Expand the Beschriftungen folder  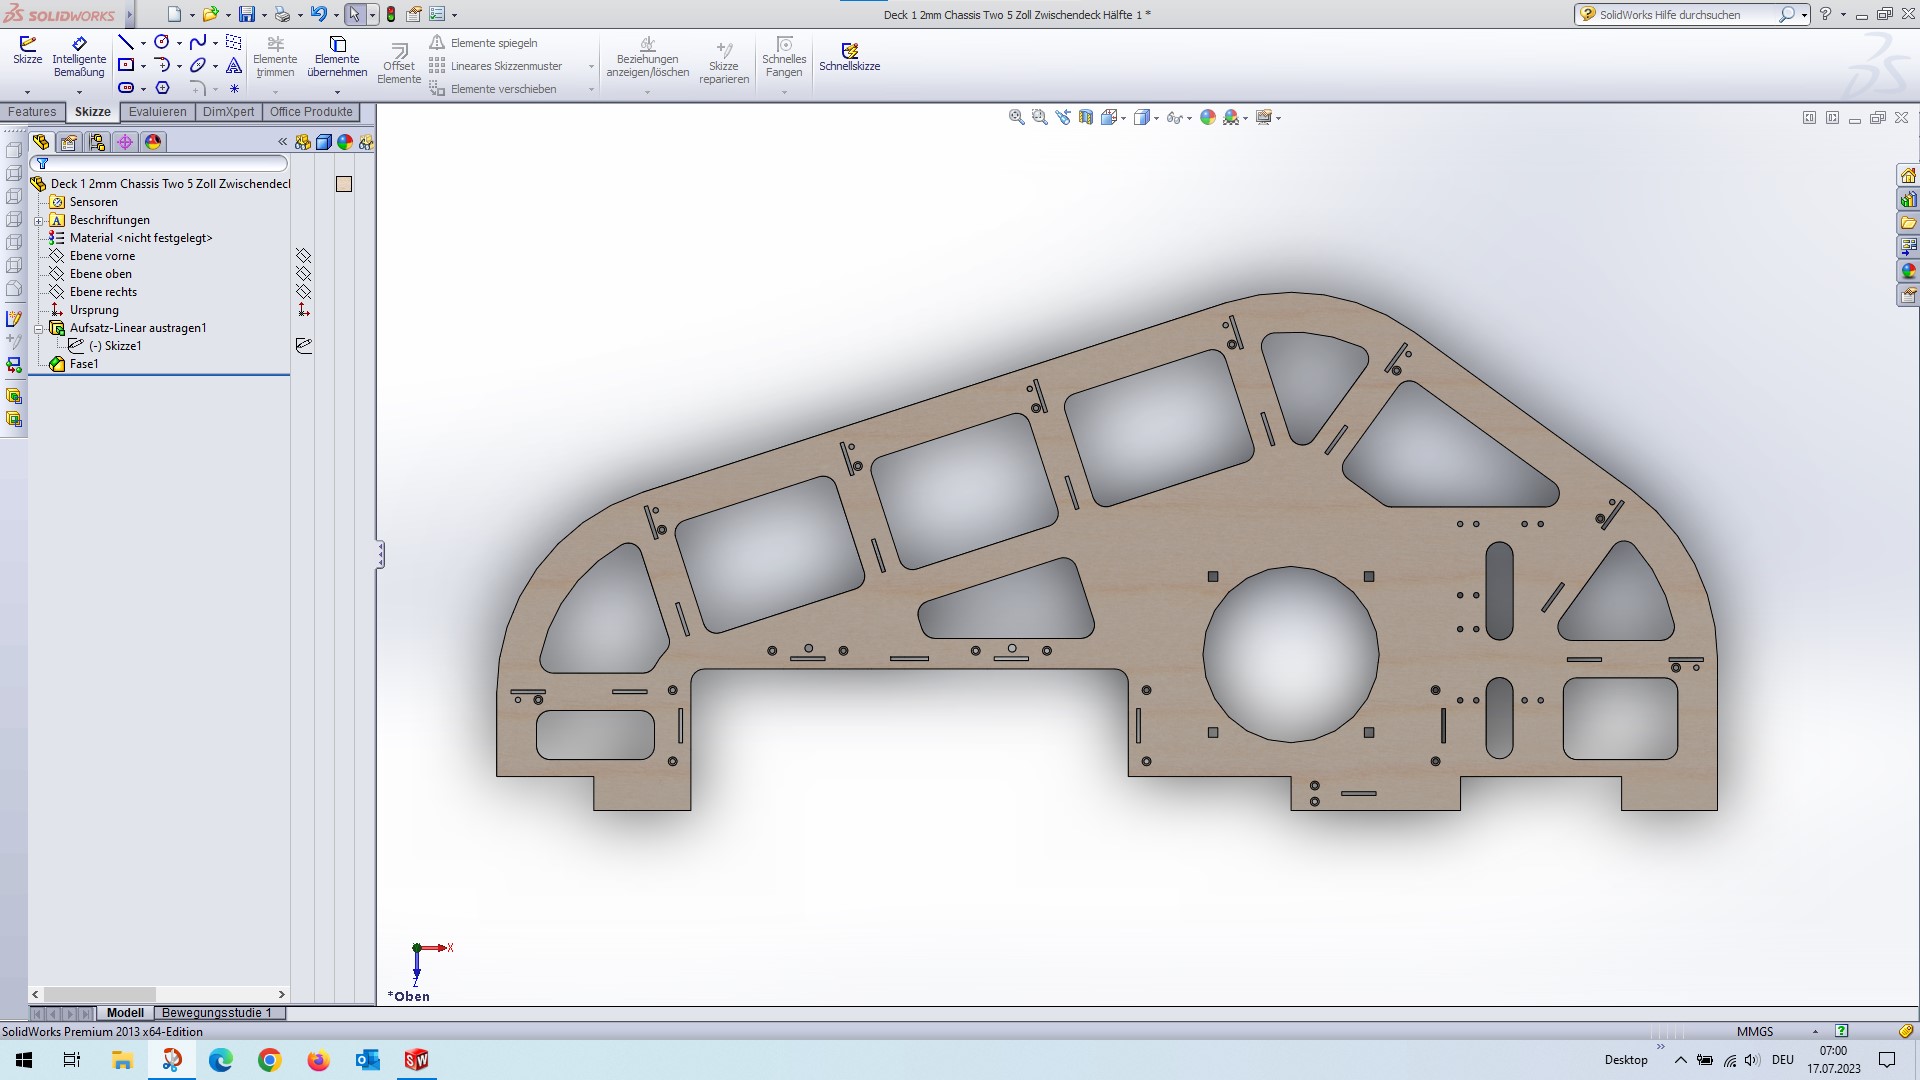[x=39, y=220]
